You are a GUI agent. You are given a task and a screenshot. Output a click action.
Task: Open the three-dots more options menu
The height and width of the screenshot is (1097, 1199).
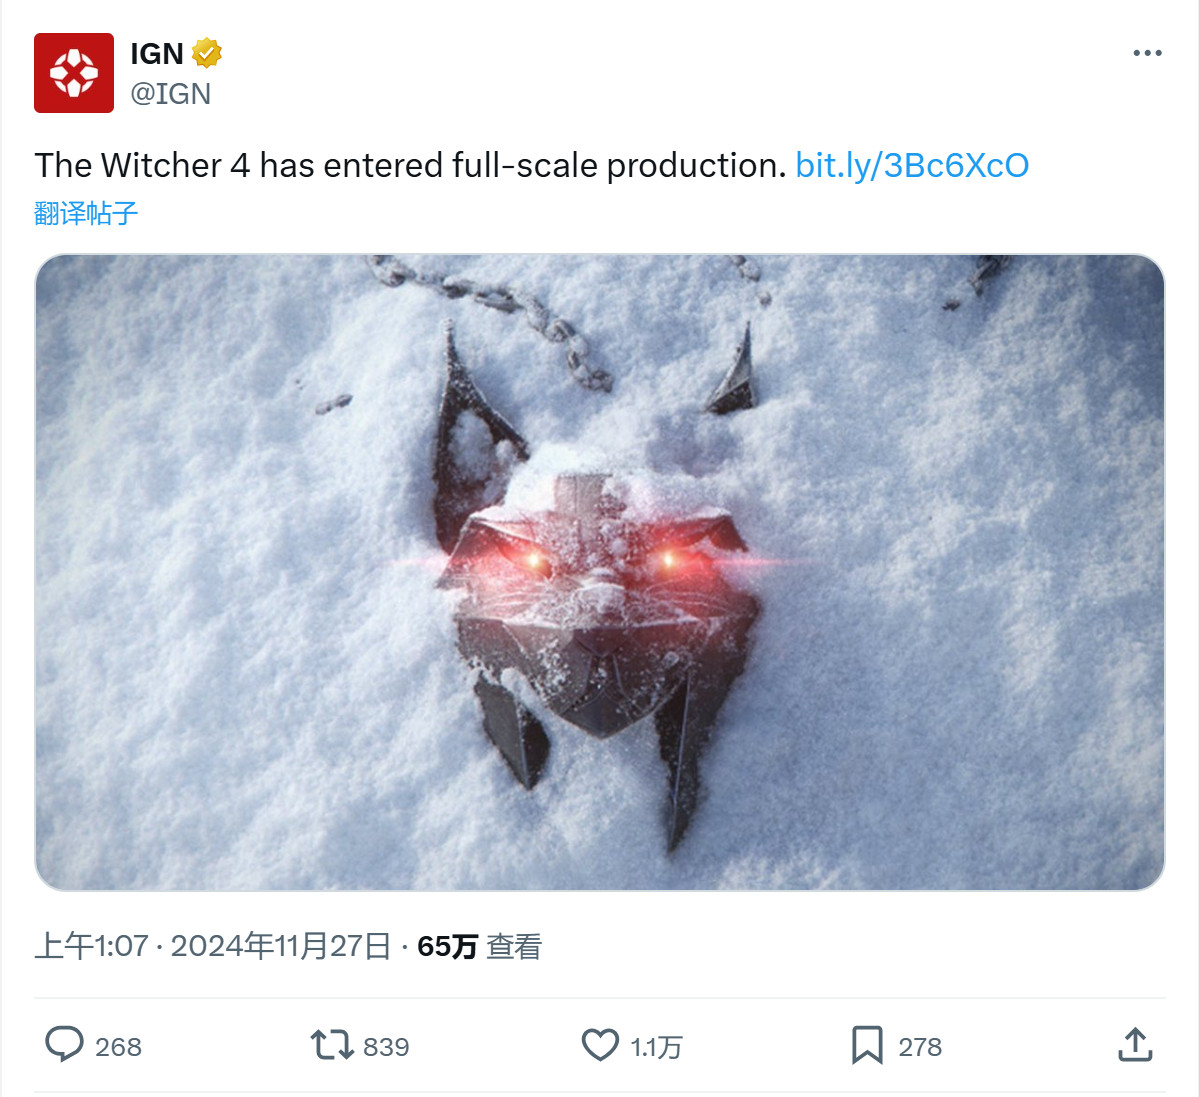tap(1147, 53)
